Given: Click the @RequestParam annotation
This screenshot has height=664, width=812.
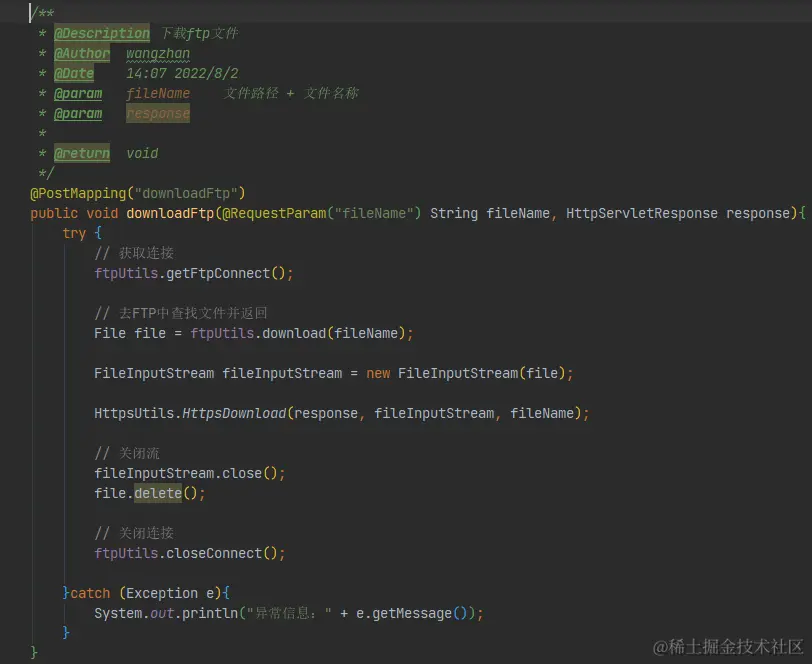Looking at the screenshot, I should click(274, 213).
